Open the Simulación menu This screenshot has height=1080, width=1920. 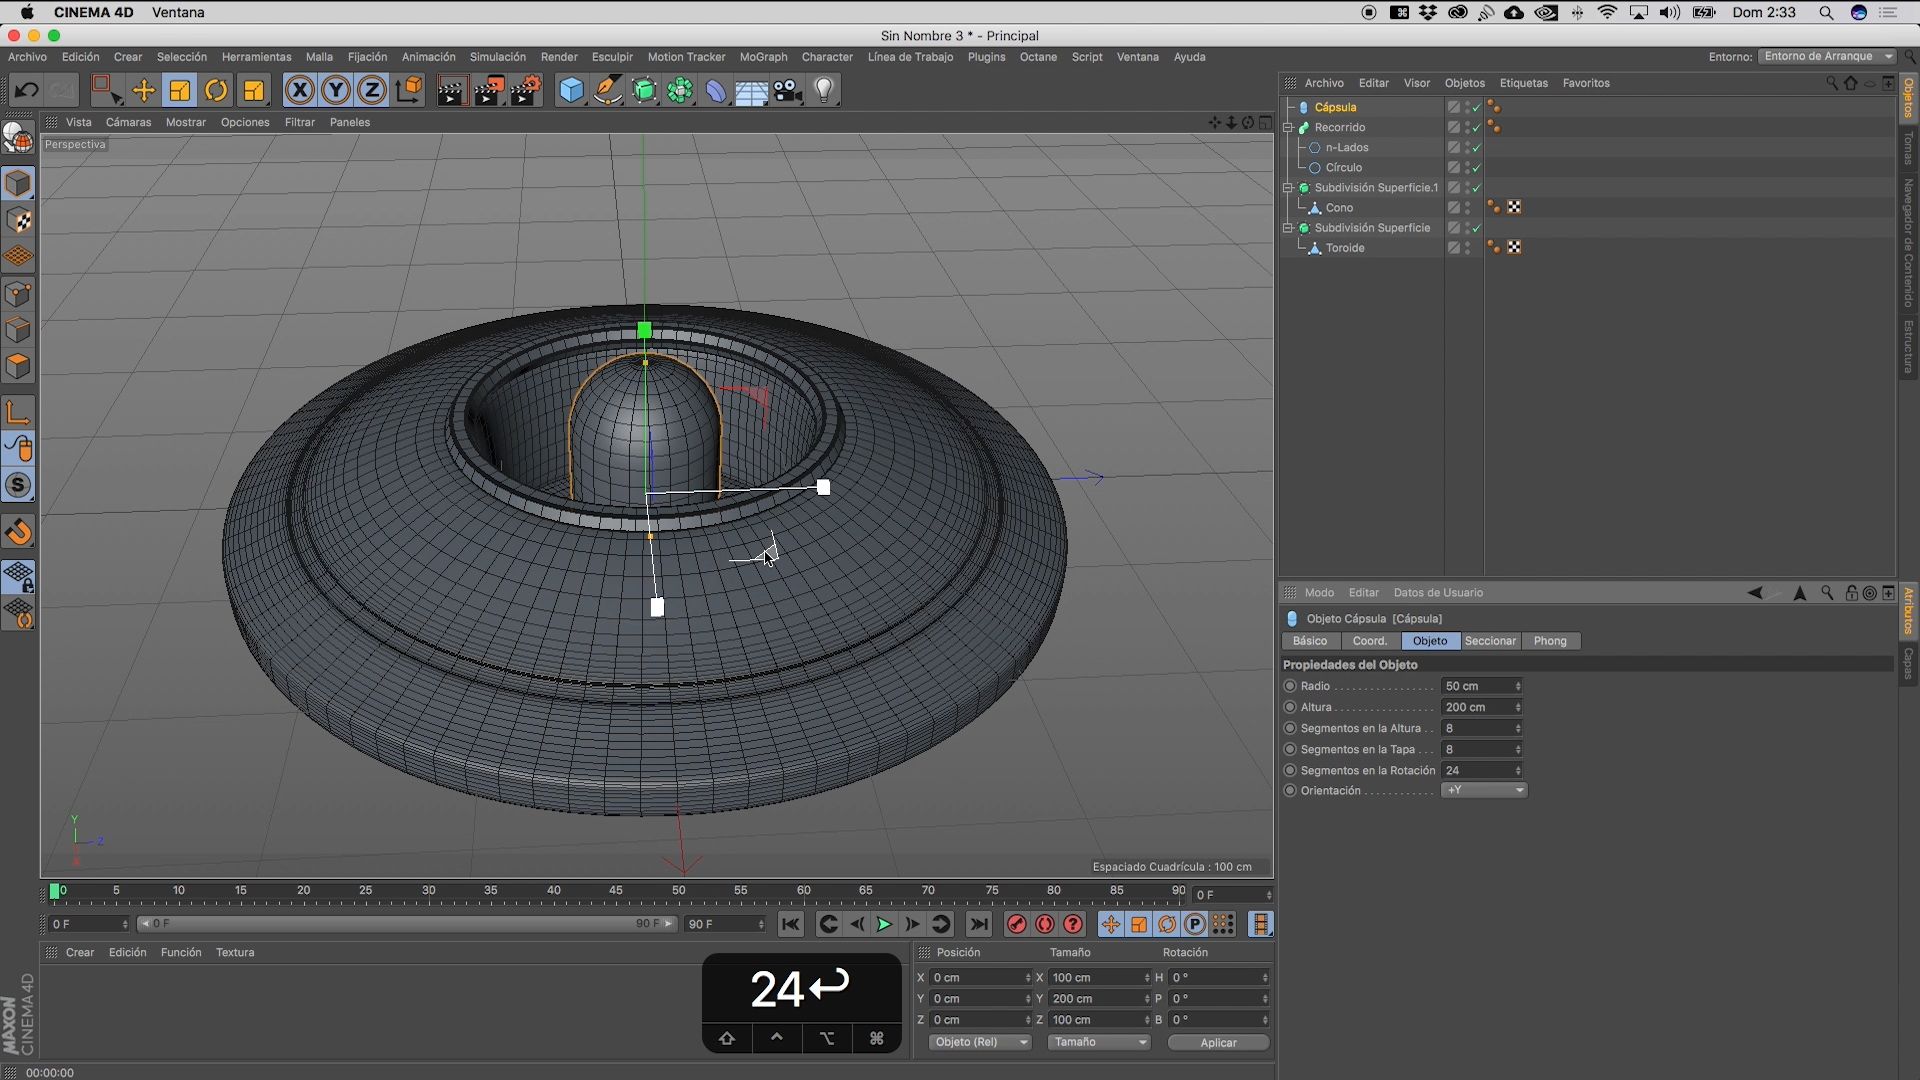[x=498, y=57]
